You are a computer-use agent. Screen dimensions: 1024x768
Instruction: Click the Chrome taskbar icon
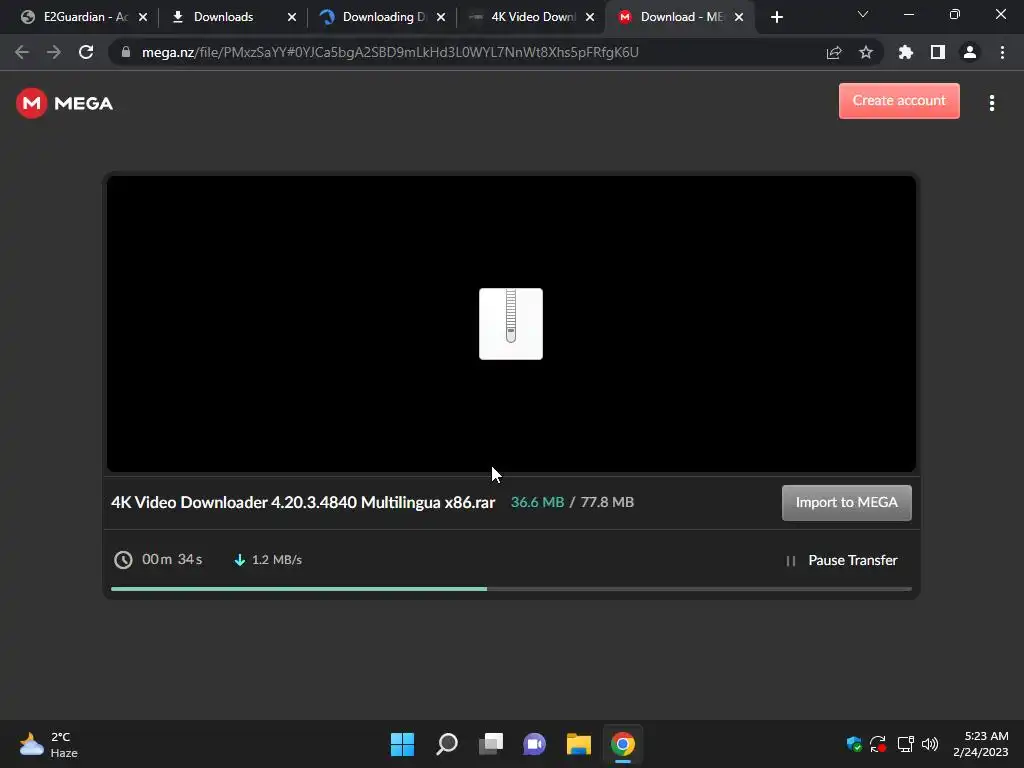coord(623,744)
